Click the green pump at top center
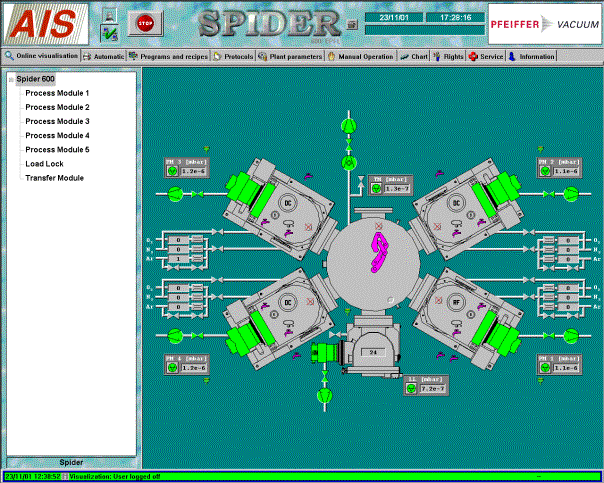The height and width of the screenshot is (483, 604). tap(349, 123)
